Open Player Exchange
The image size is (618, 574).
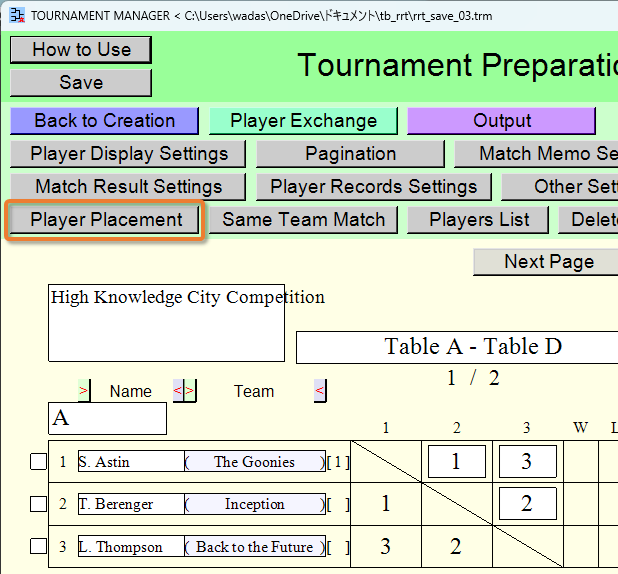(x=303, y=121)
